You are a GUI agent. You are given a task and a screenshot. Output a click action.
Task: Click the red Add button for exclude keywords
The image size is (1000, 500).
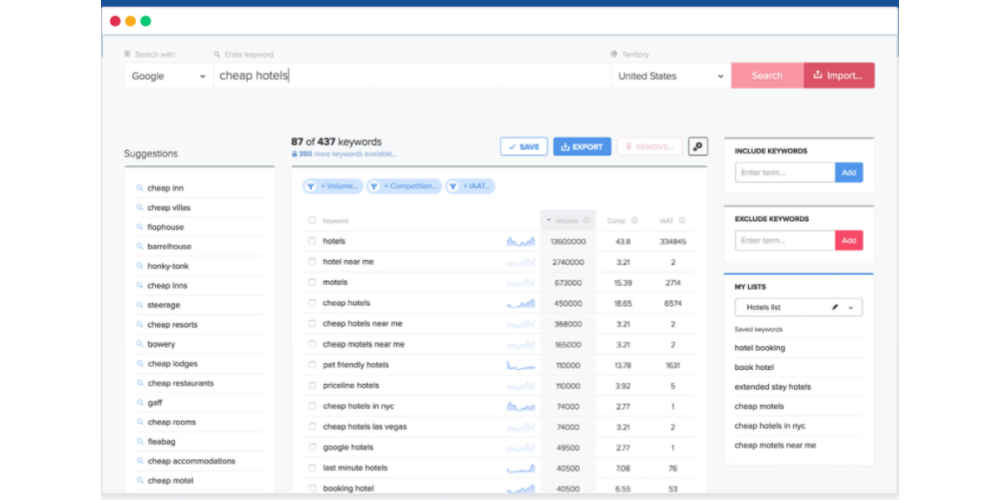click(x=849, y=241)
